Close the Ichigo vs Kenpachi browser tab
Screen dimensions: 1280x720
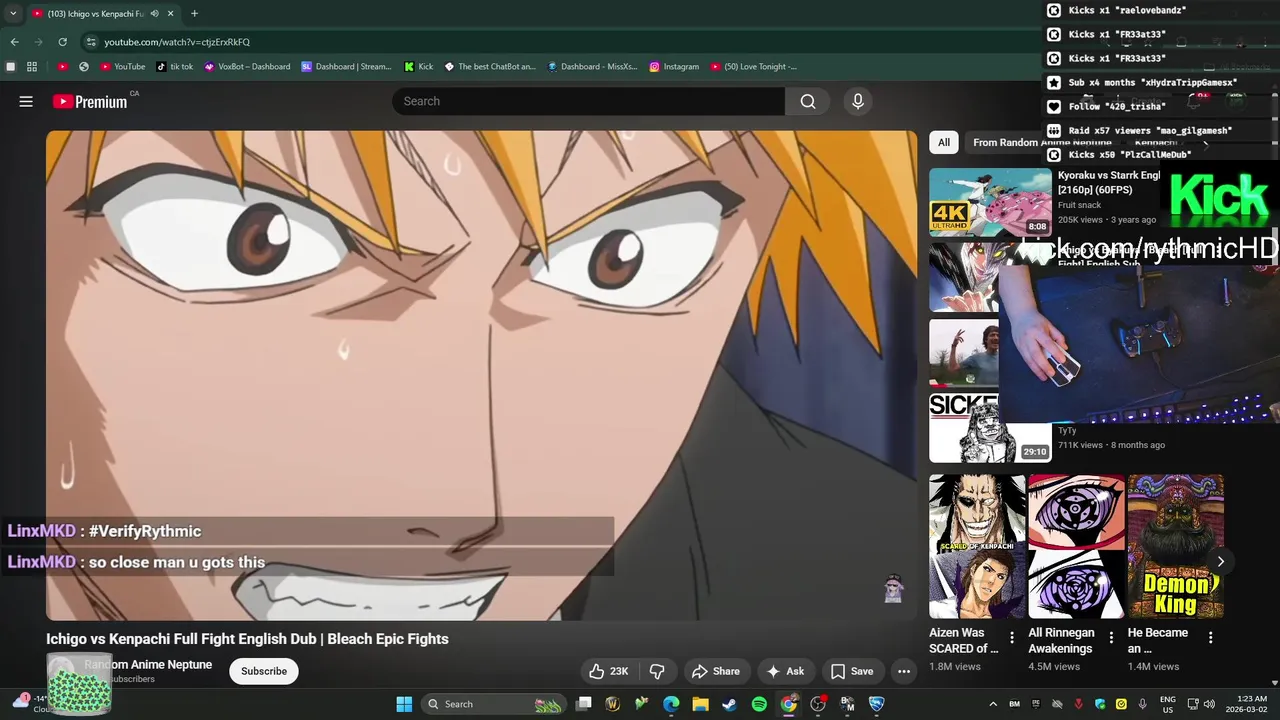click(171, 13)
